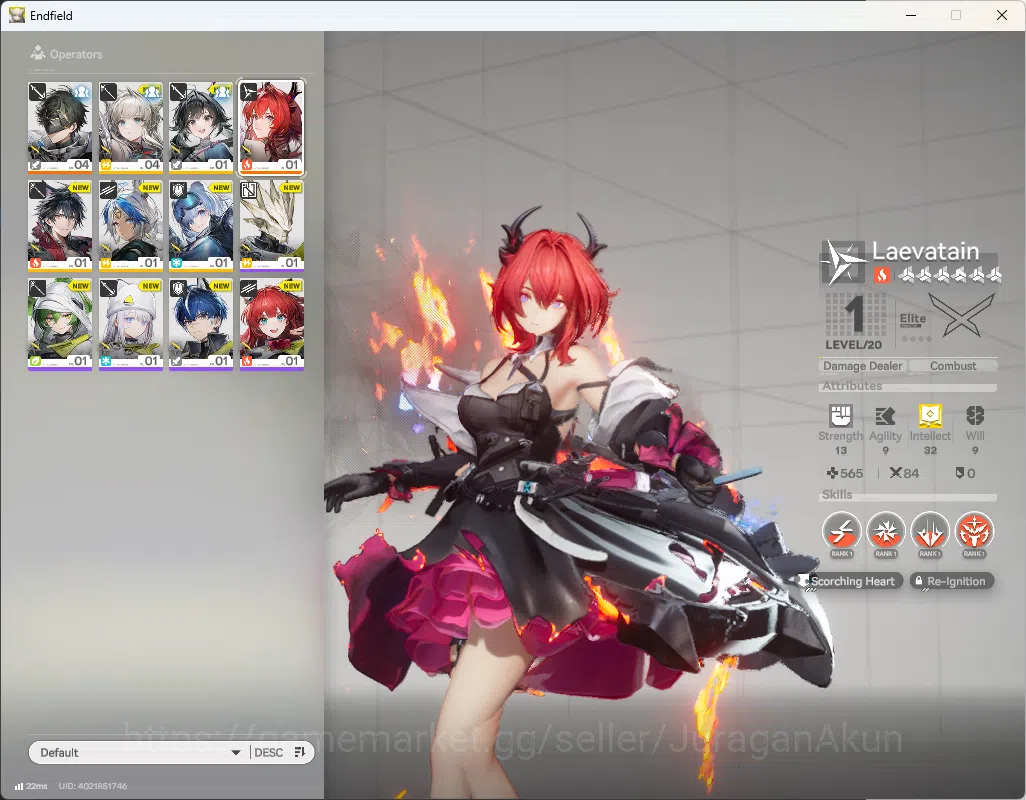Select the masked dark-haired operator card
The image size is (1026, 800).
(60, 127)
